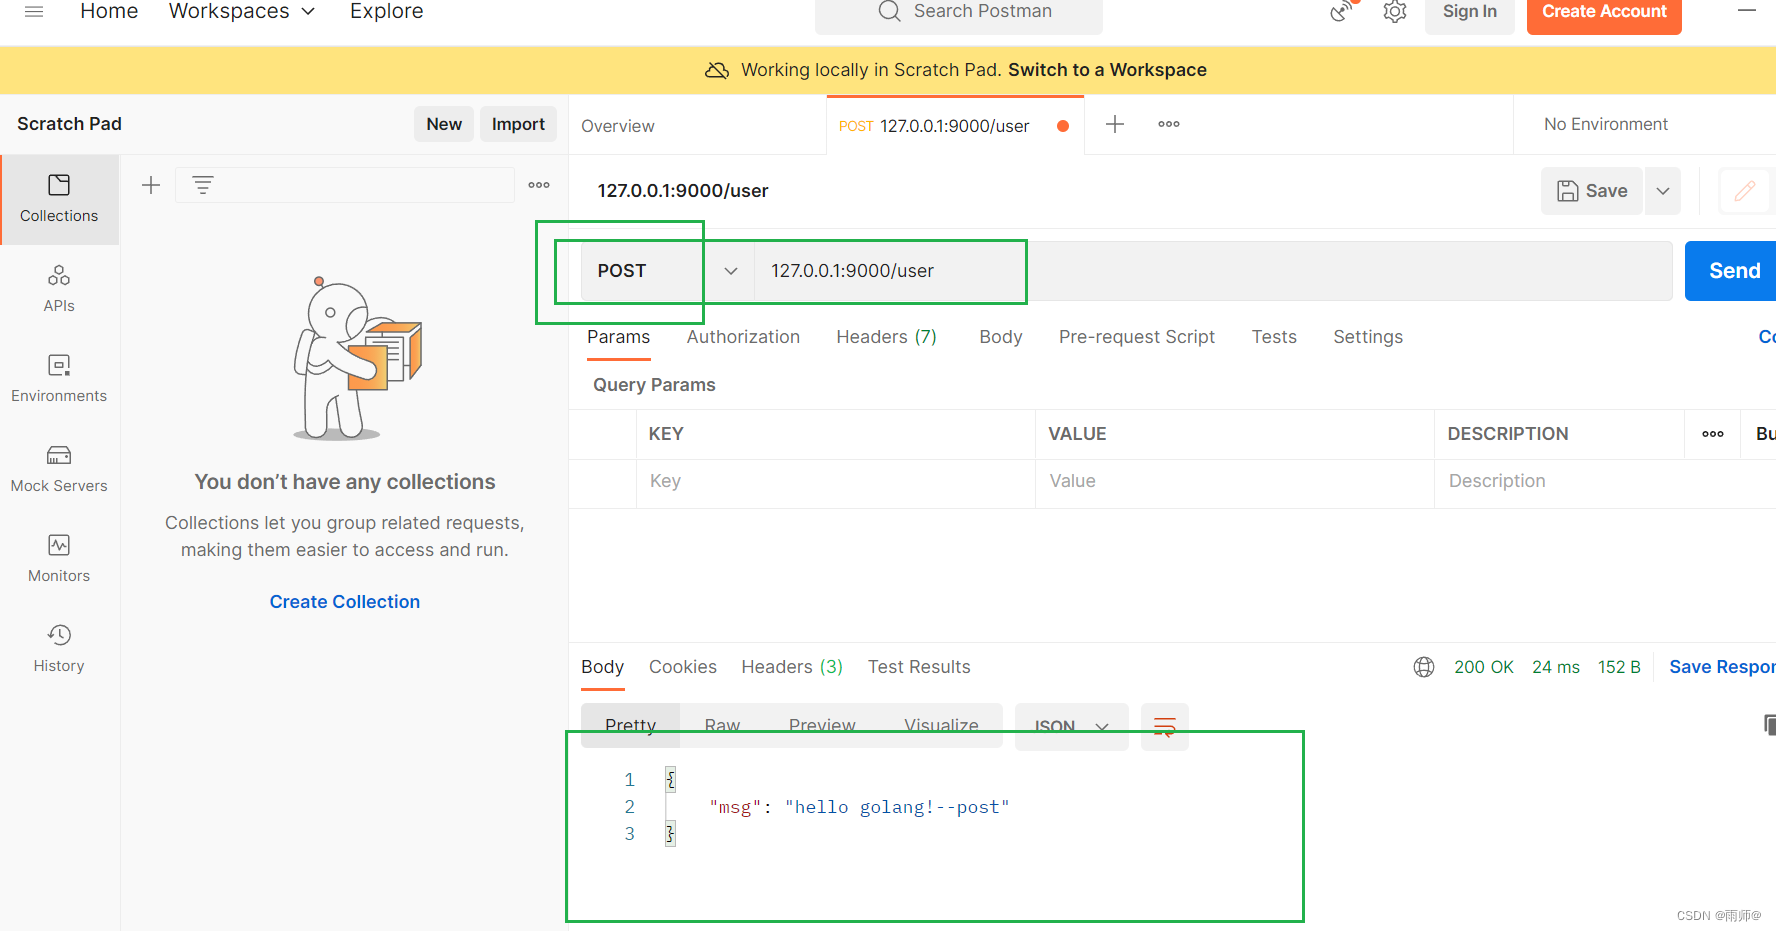Open the tab bar more options dots
The width and height of the screenshot is (1776, 931).
click(x=1169, y=124)
